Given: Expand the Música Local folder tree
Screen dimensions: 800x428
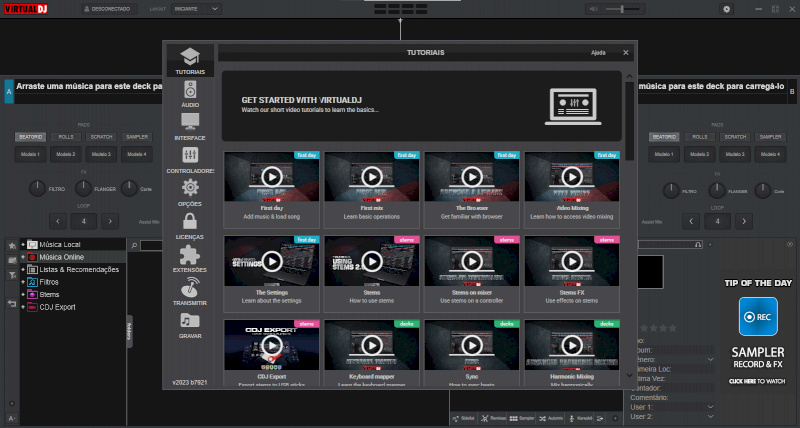Looking at the screenshot, I should click(22, 245).
